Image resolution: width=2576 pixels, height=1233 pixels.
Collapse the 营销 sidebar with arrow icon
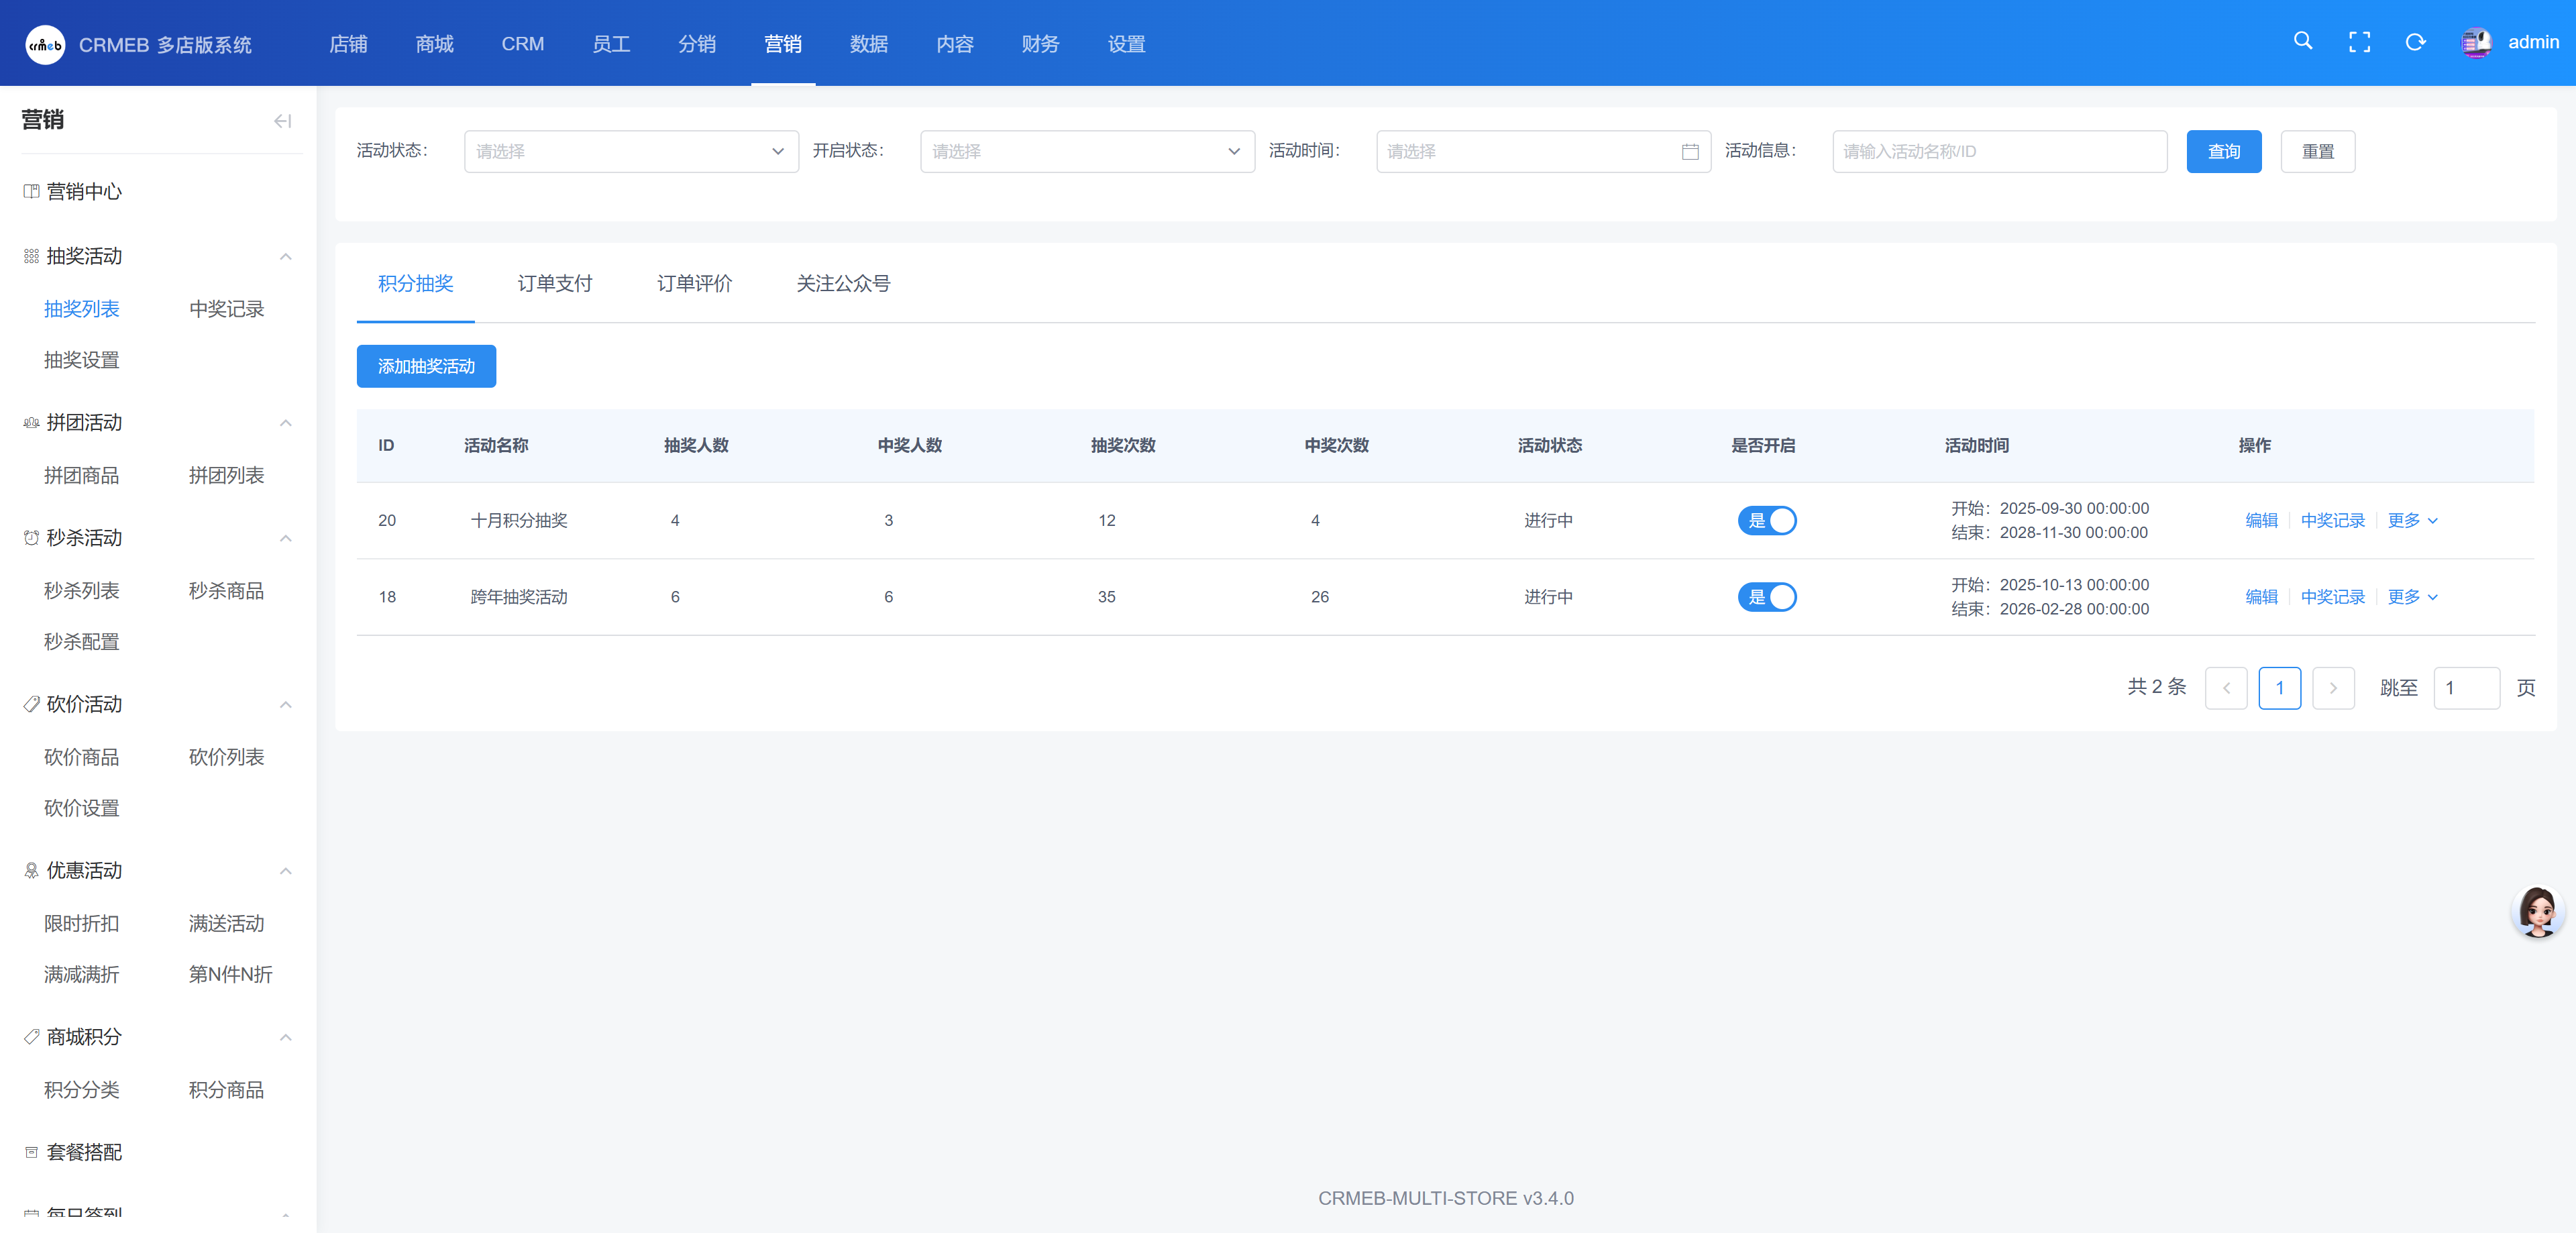tap(282, 121)
